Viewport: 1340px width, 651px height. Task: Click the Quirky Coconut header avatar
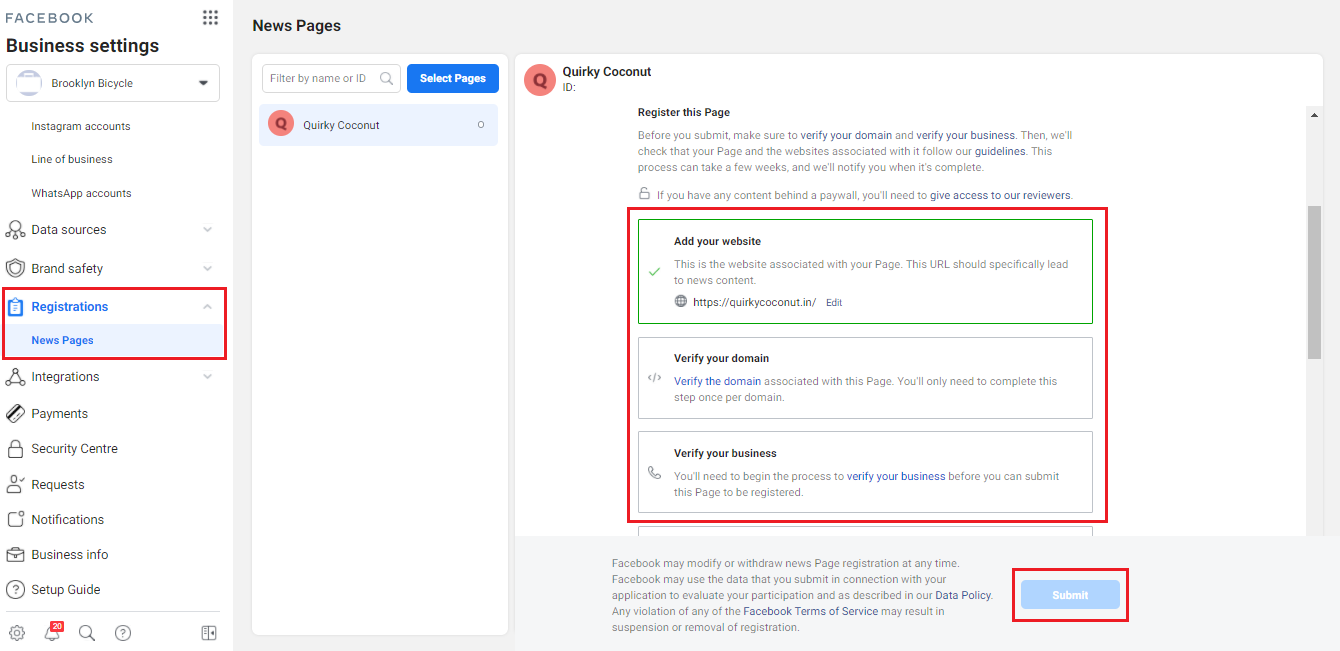(540, 80)
